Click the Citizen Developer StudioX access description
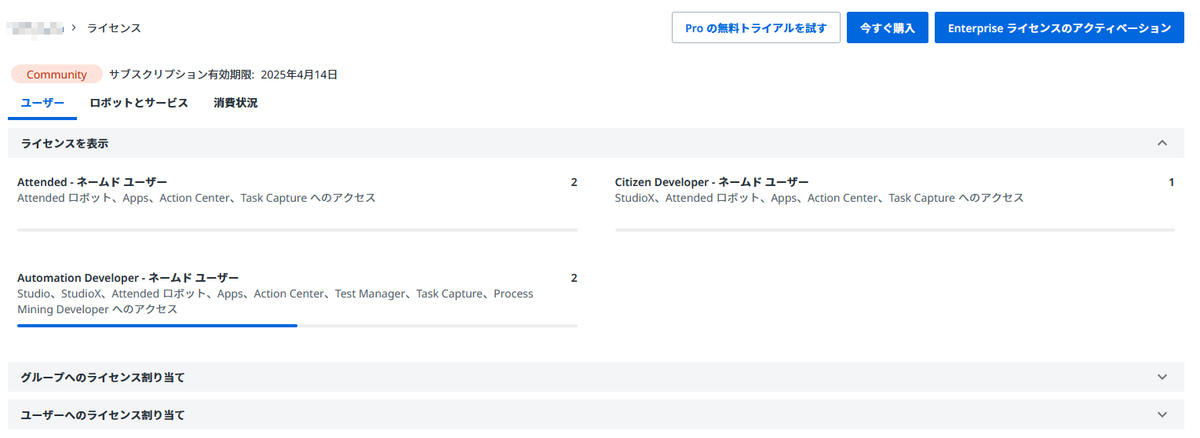 (819, 198)
